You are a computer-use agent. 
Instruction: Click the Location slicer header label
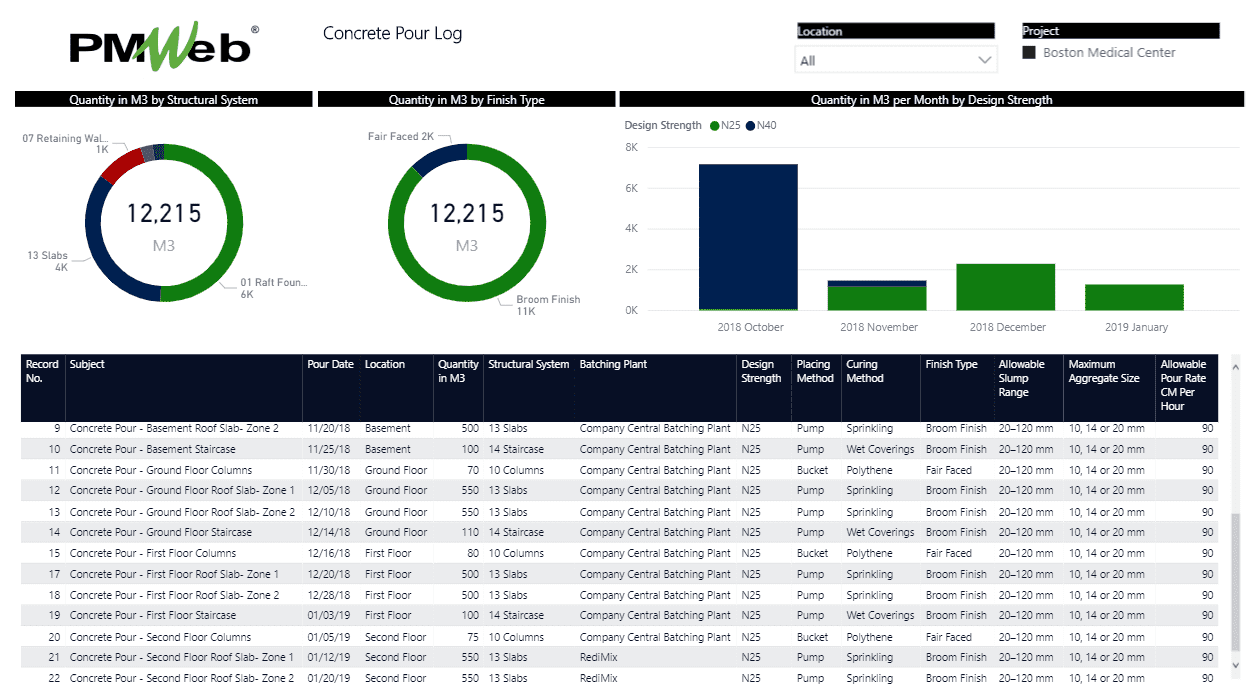pyautogui.click(x=820, y=31)
